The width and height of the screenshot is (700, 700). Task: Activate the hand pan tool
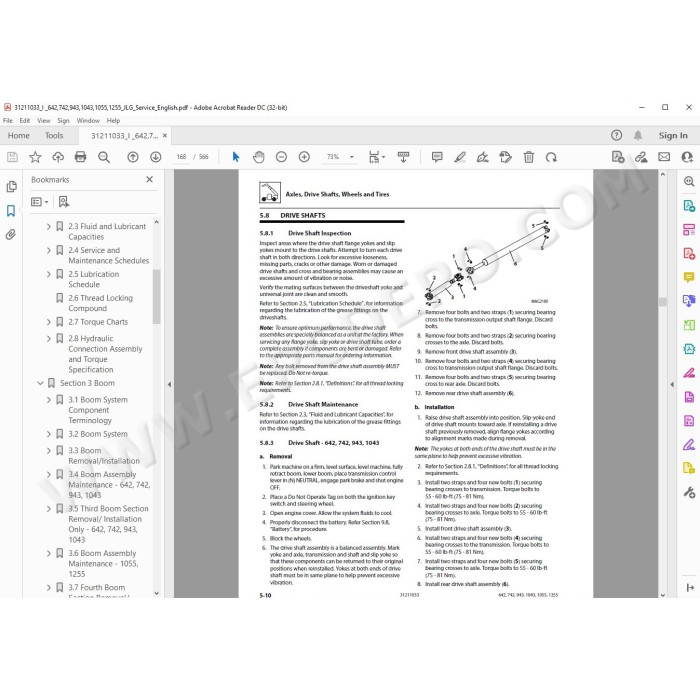(x=258, y=157)
